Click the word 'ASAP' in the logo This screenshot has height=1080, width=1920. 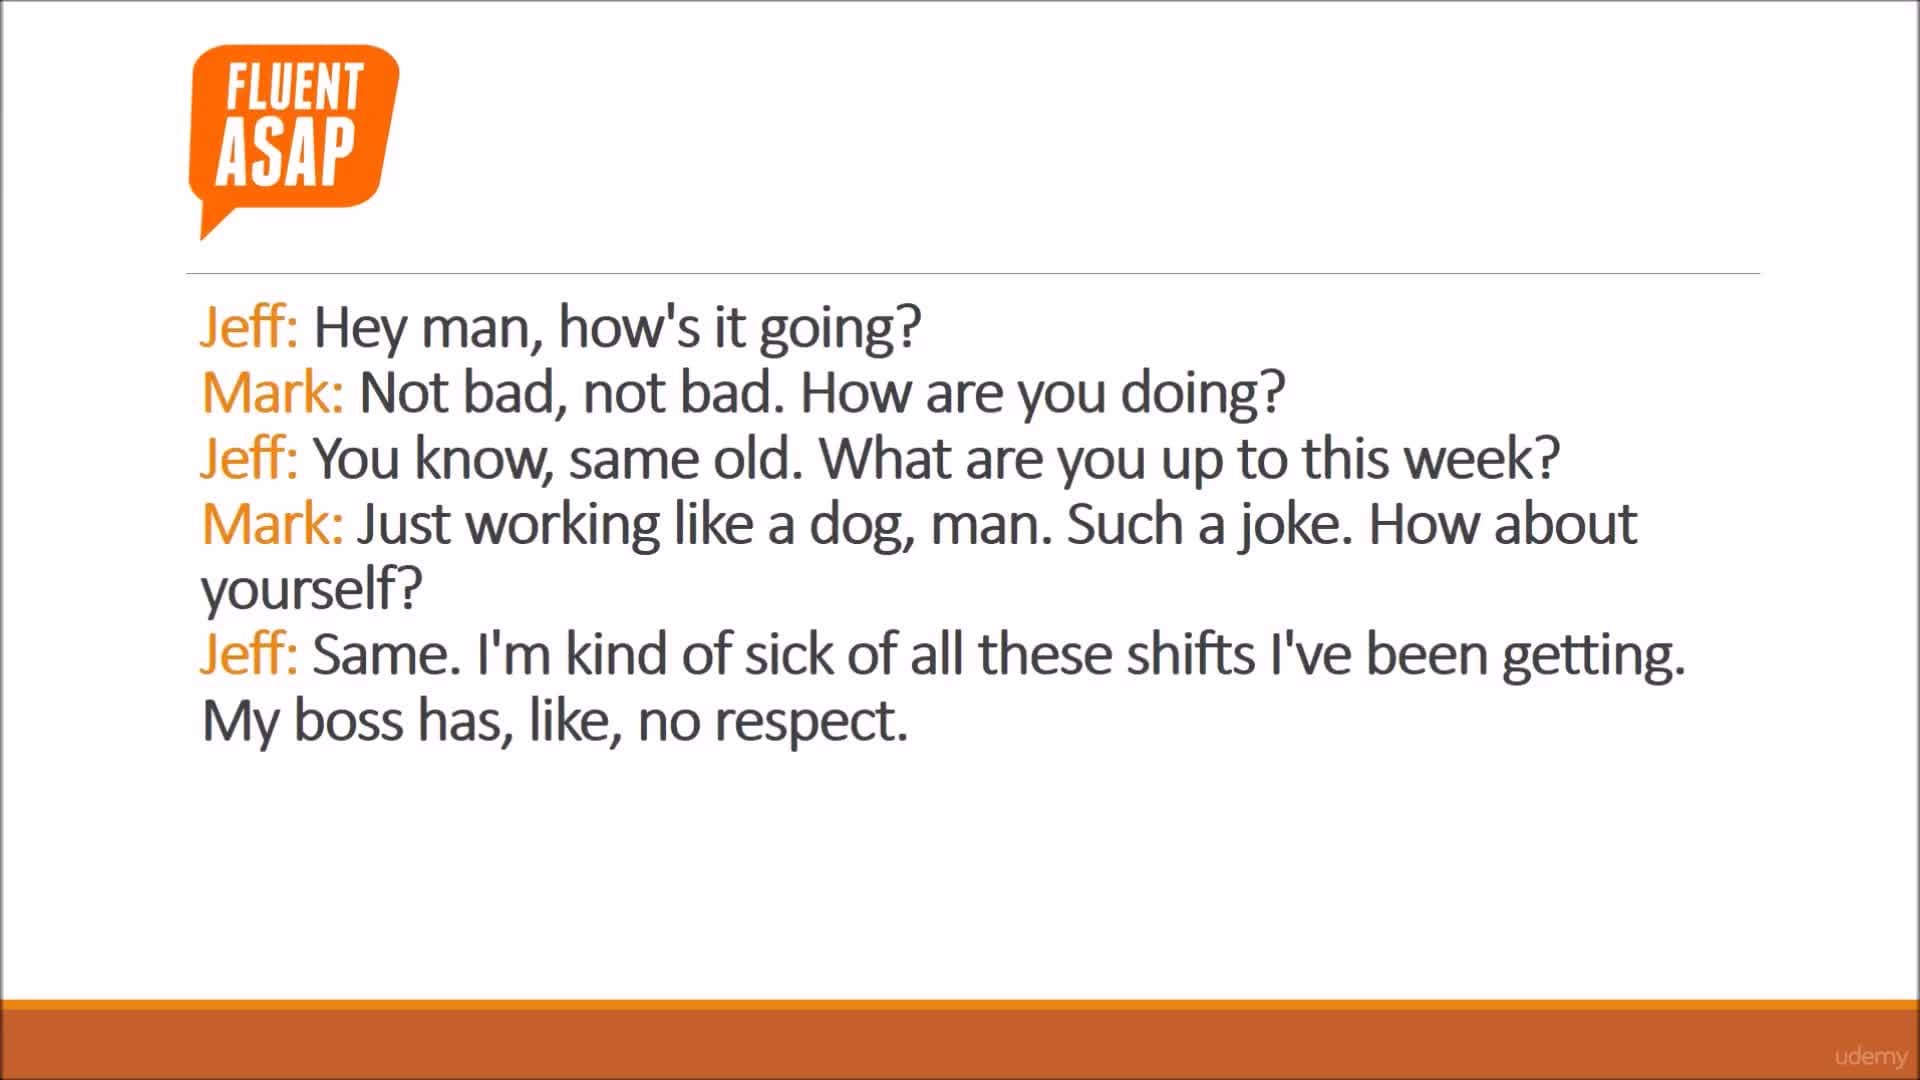pos(286,152)
